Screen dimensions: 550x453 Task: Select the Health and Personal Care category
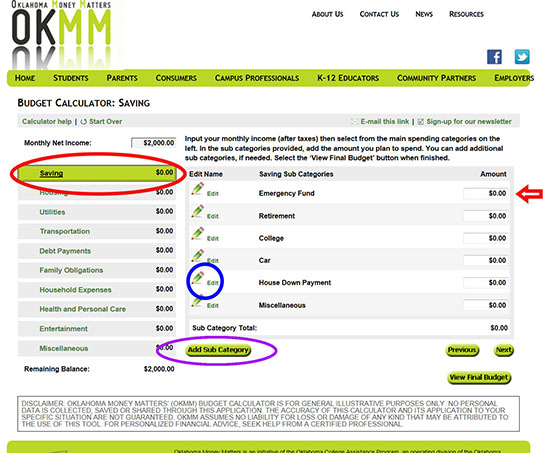click(x=97, y=309)
